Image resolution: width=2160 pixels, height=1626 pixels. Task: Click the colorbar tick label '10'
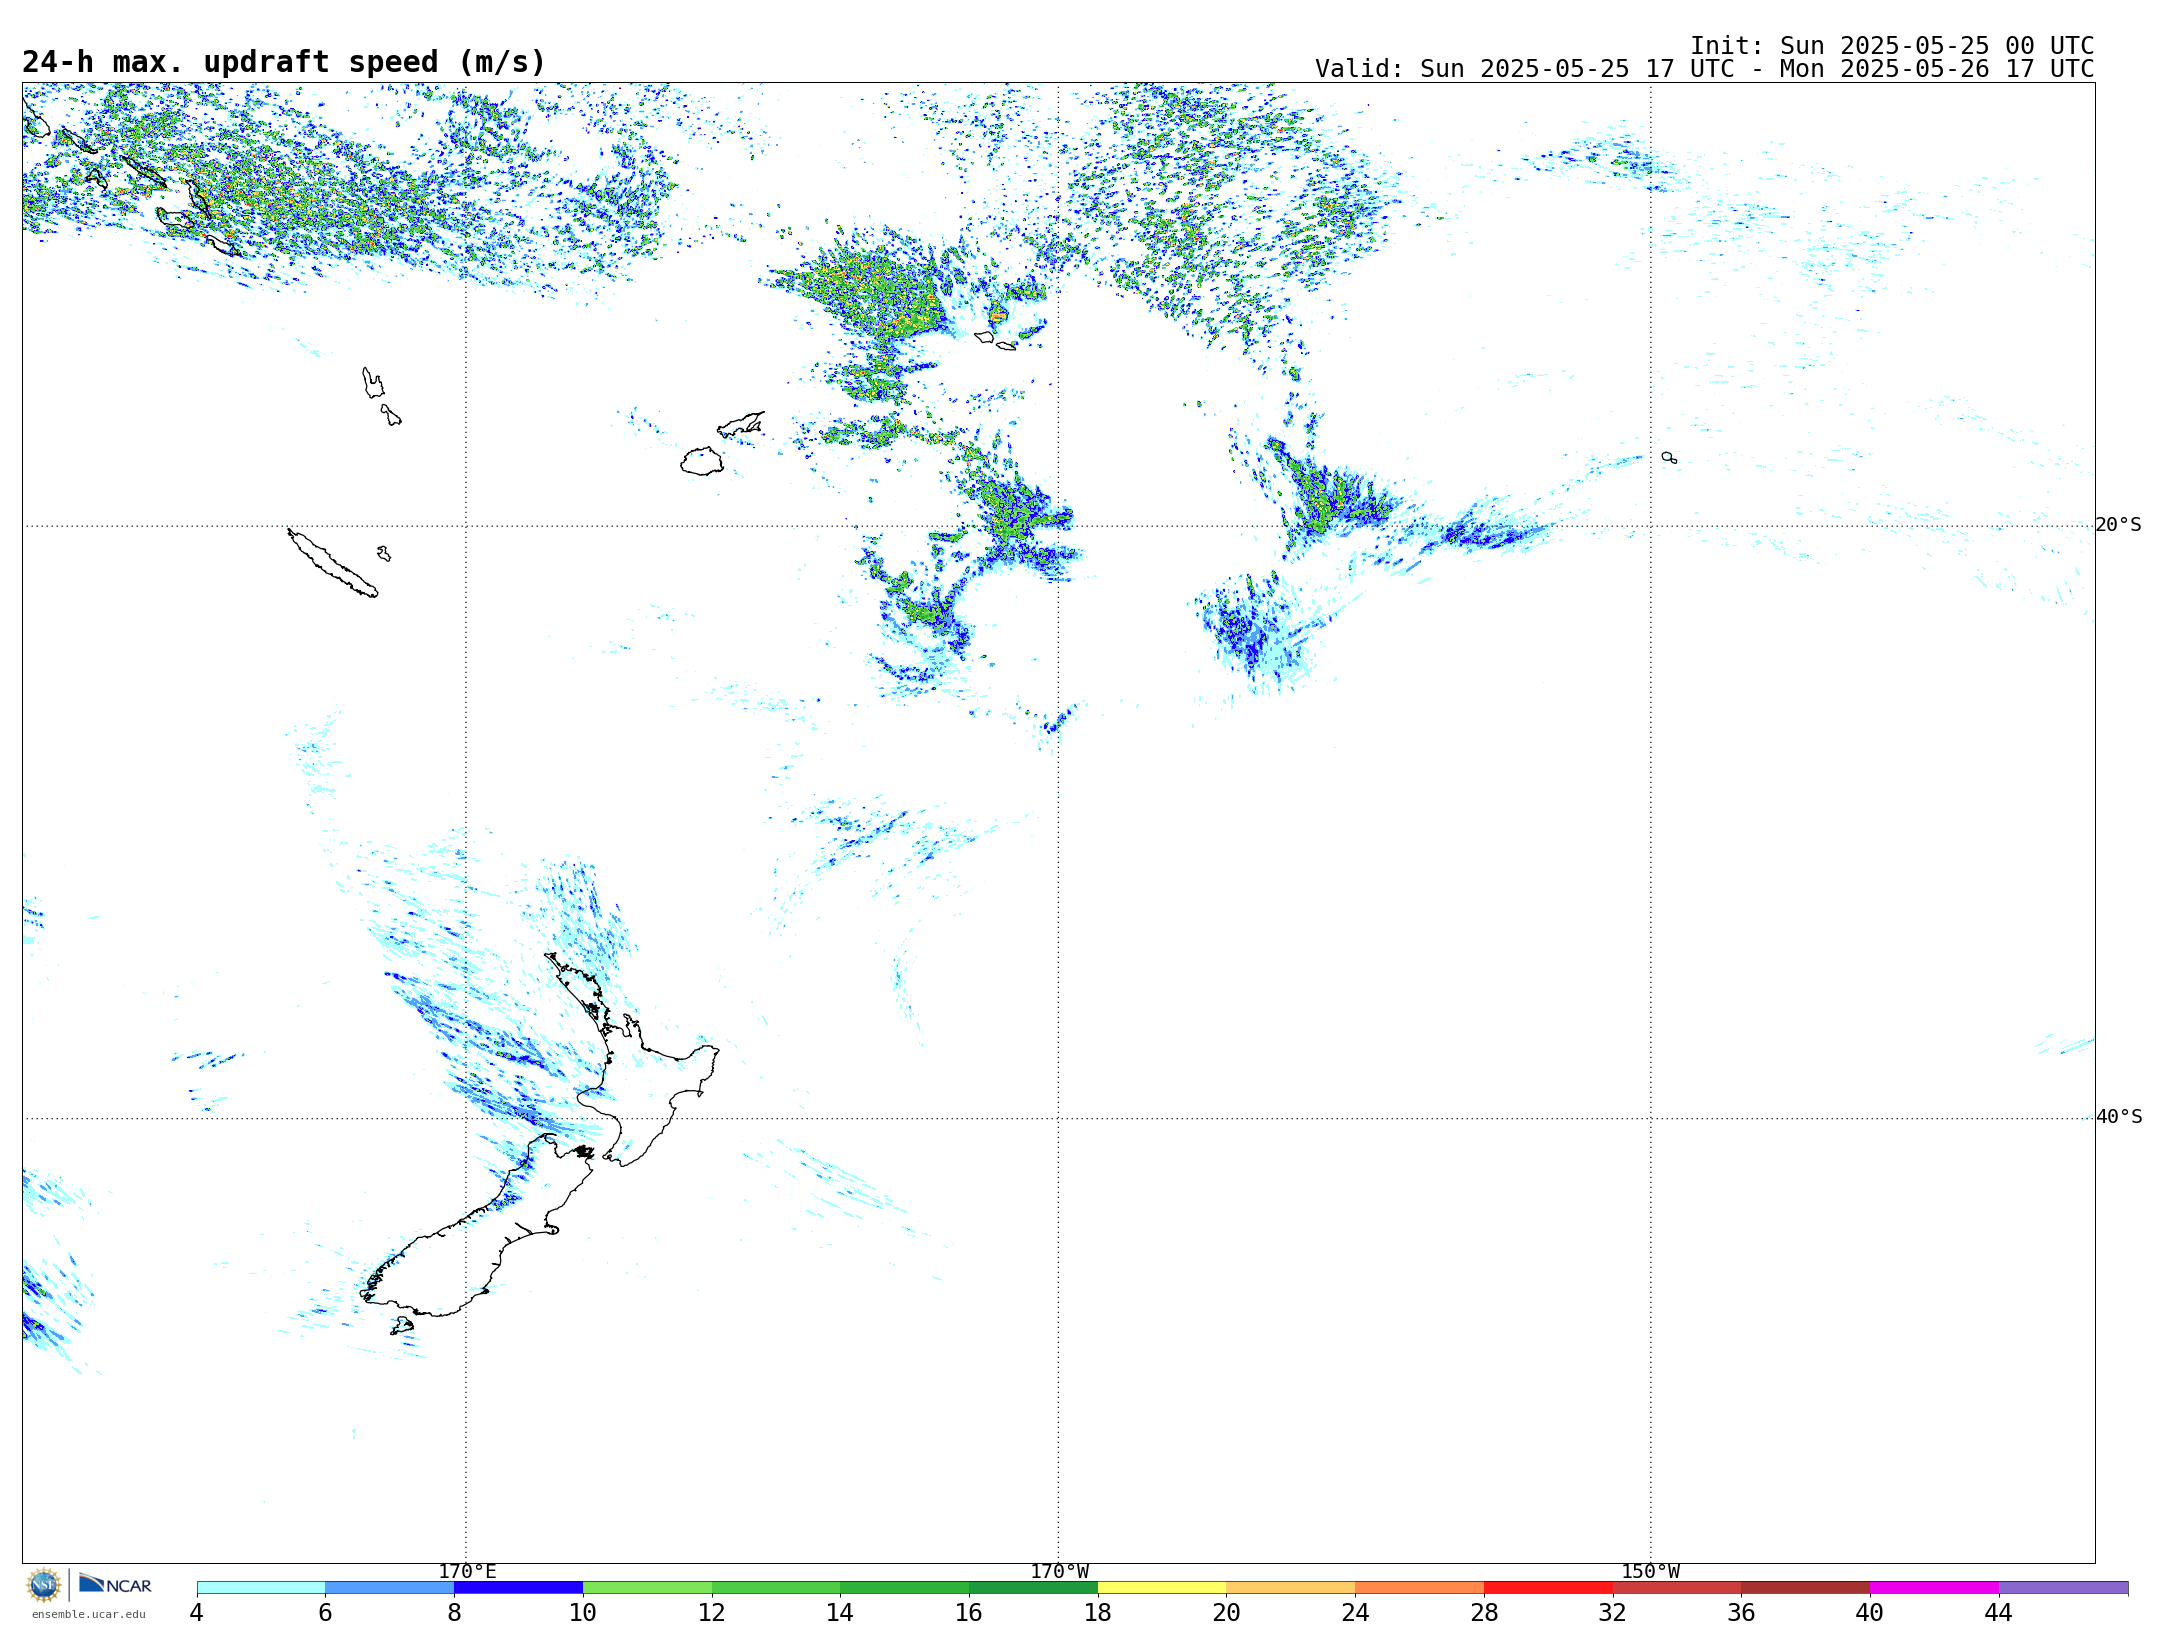(x=583, y=1613)
